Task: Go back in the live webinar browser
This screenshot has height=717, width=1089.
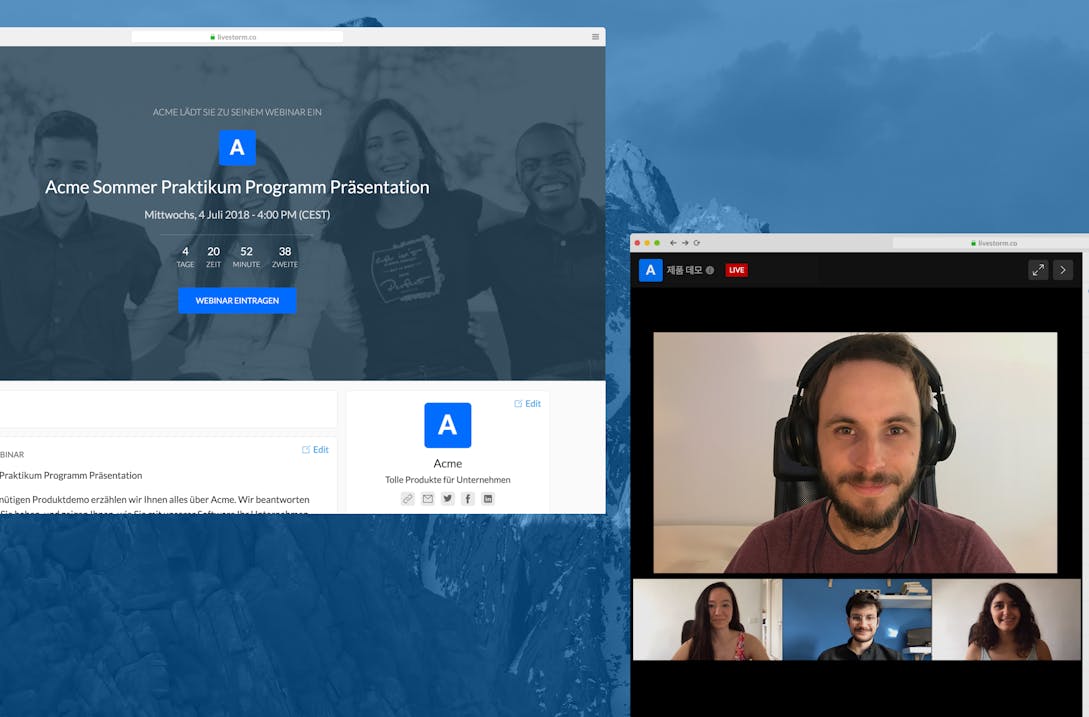Action: pos(673,243)
